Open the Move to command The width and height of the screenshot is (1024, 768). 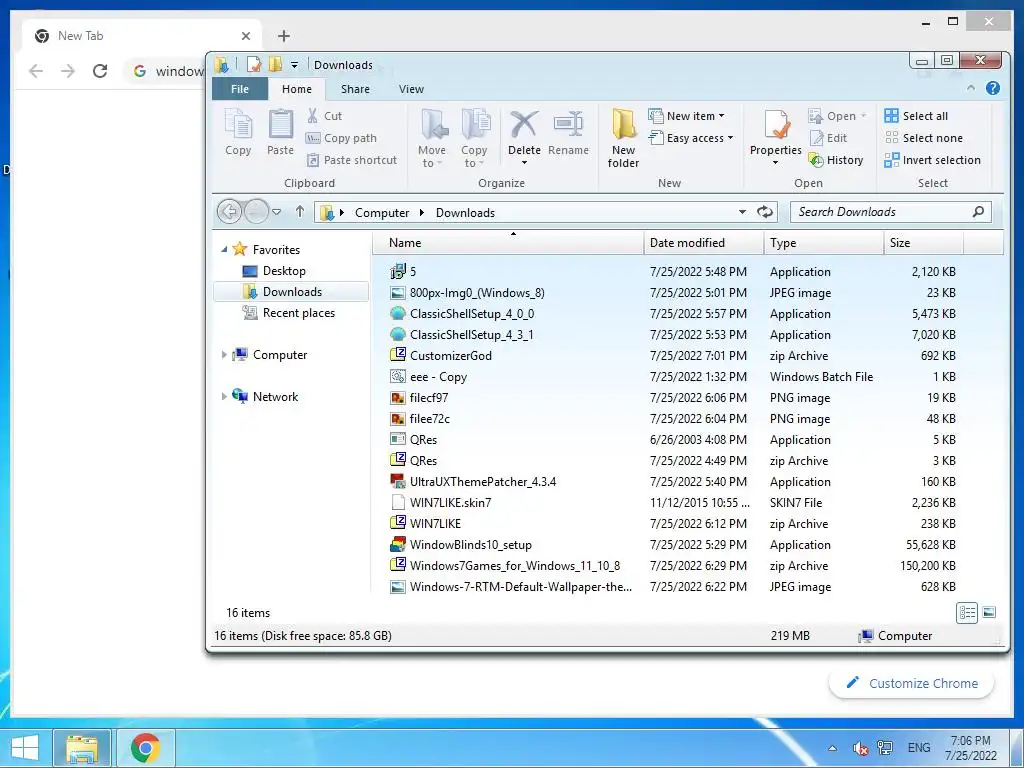[432, 138]
